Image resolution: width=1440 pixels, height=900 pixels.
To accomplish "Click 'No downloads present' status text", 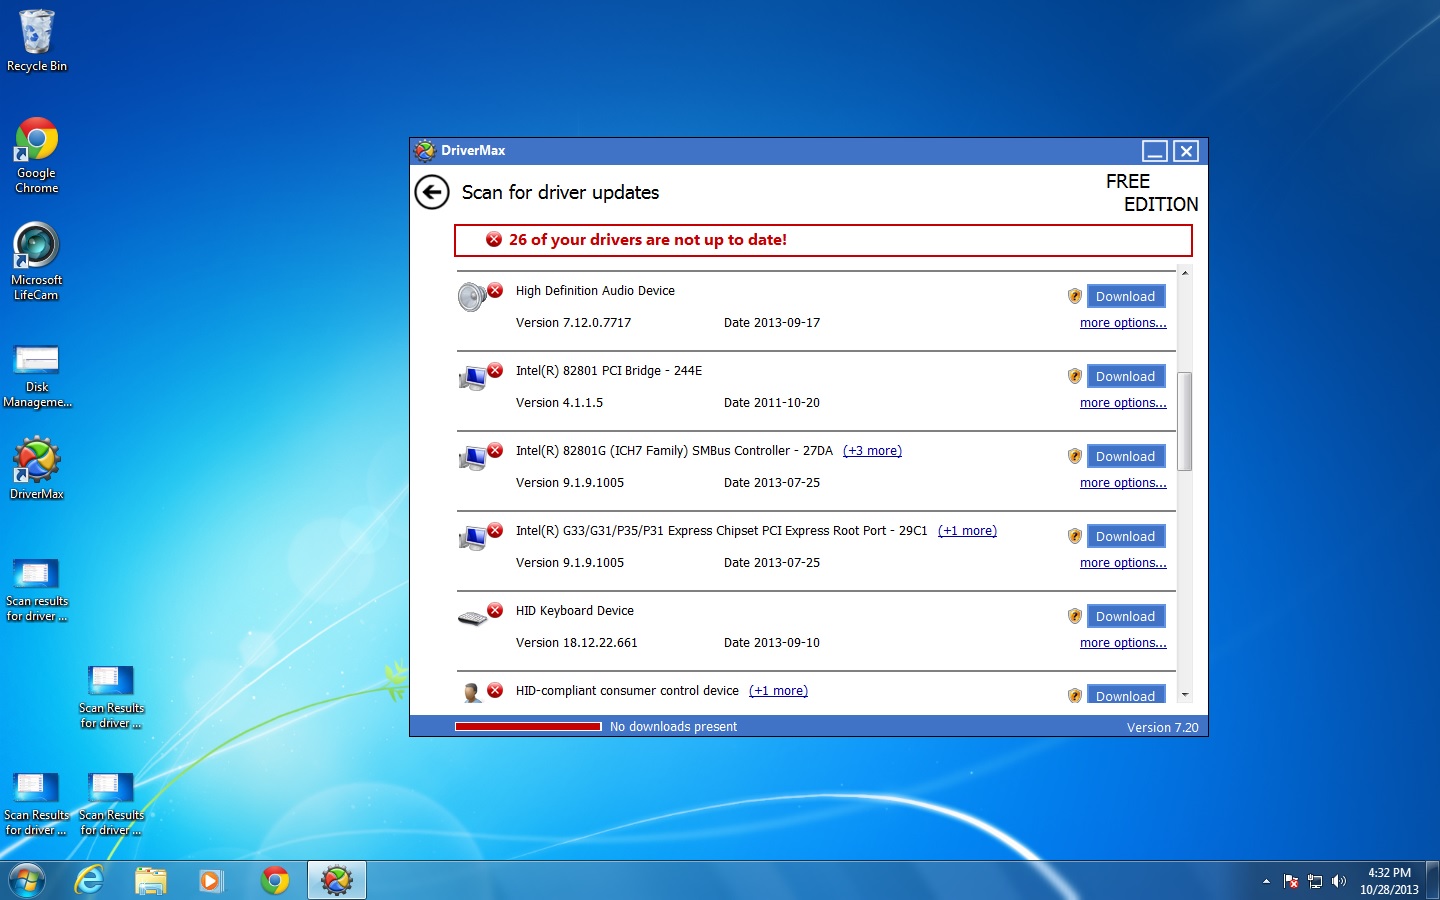I will point(673,727).
